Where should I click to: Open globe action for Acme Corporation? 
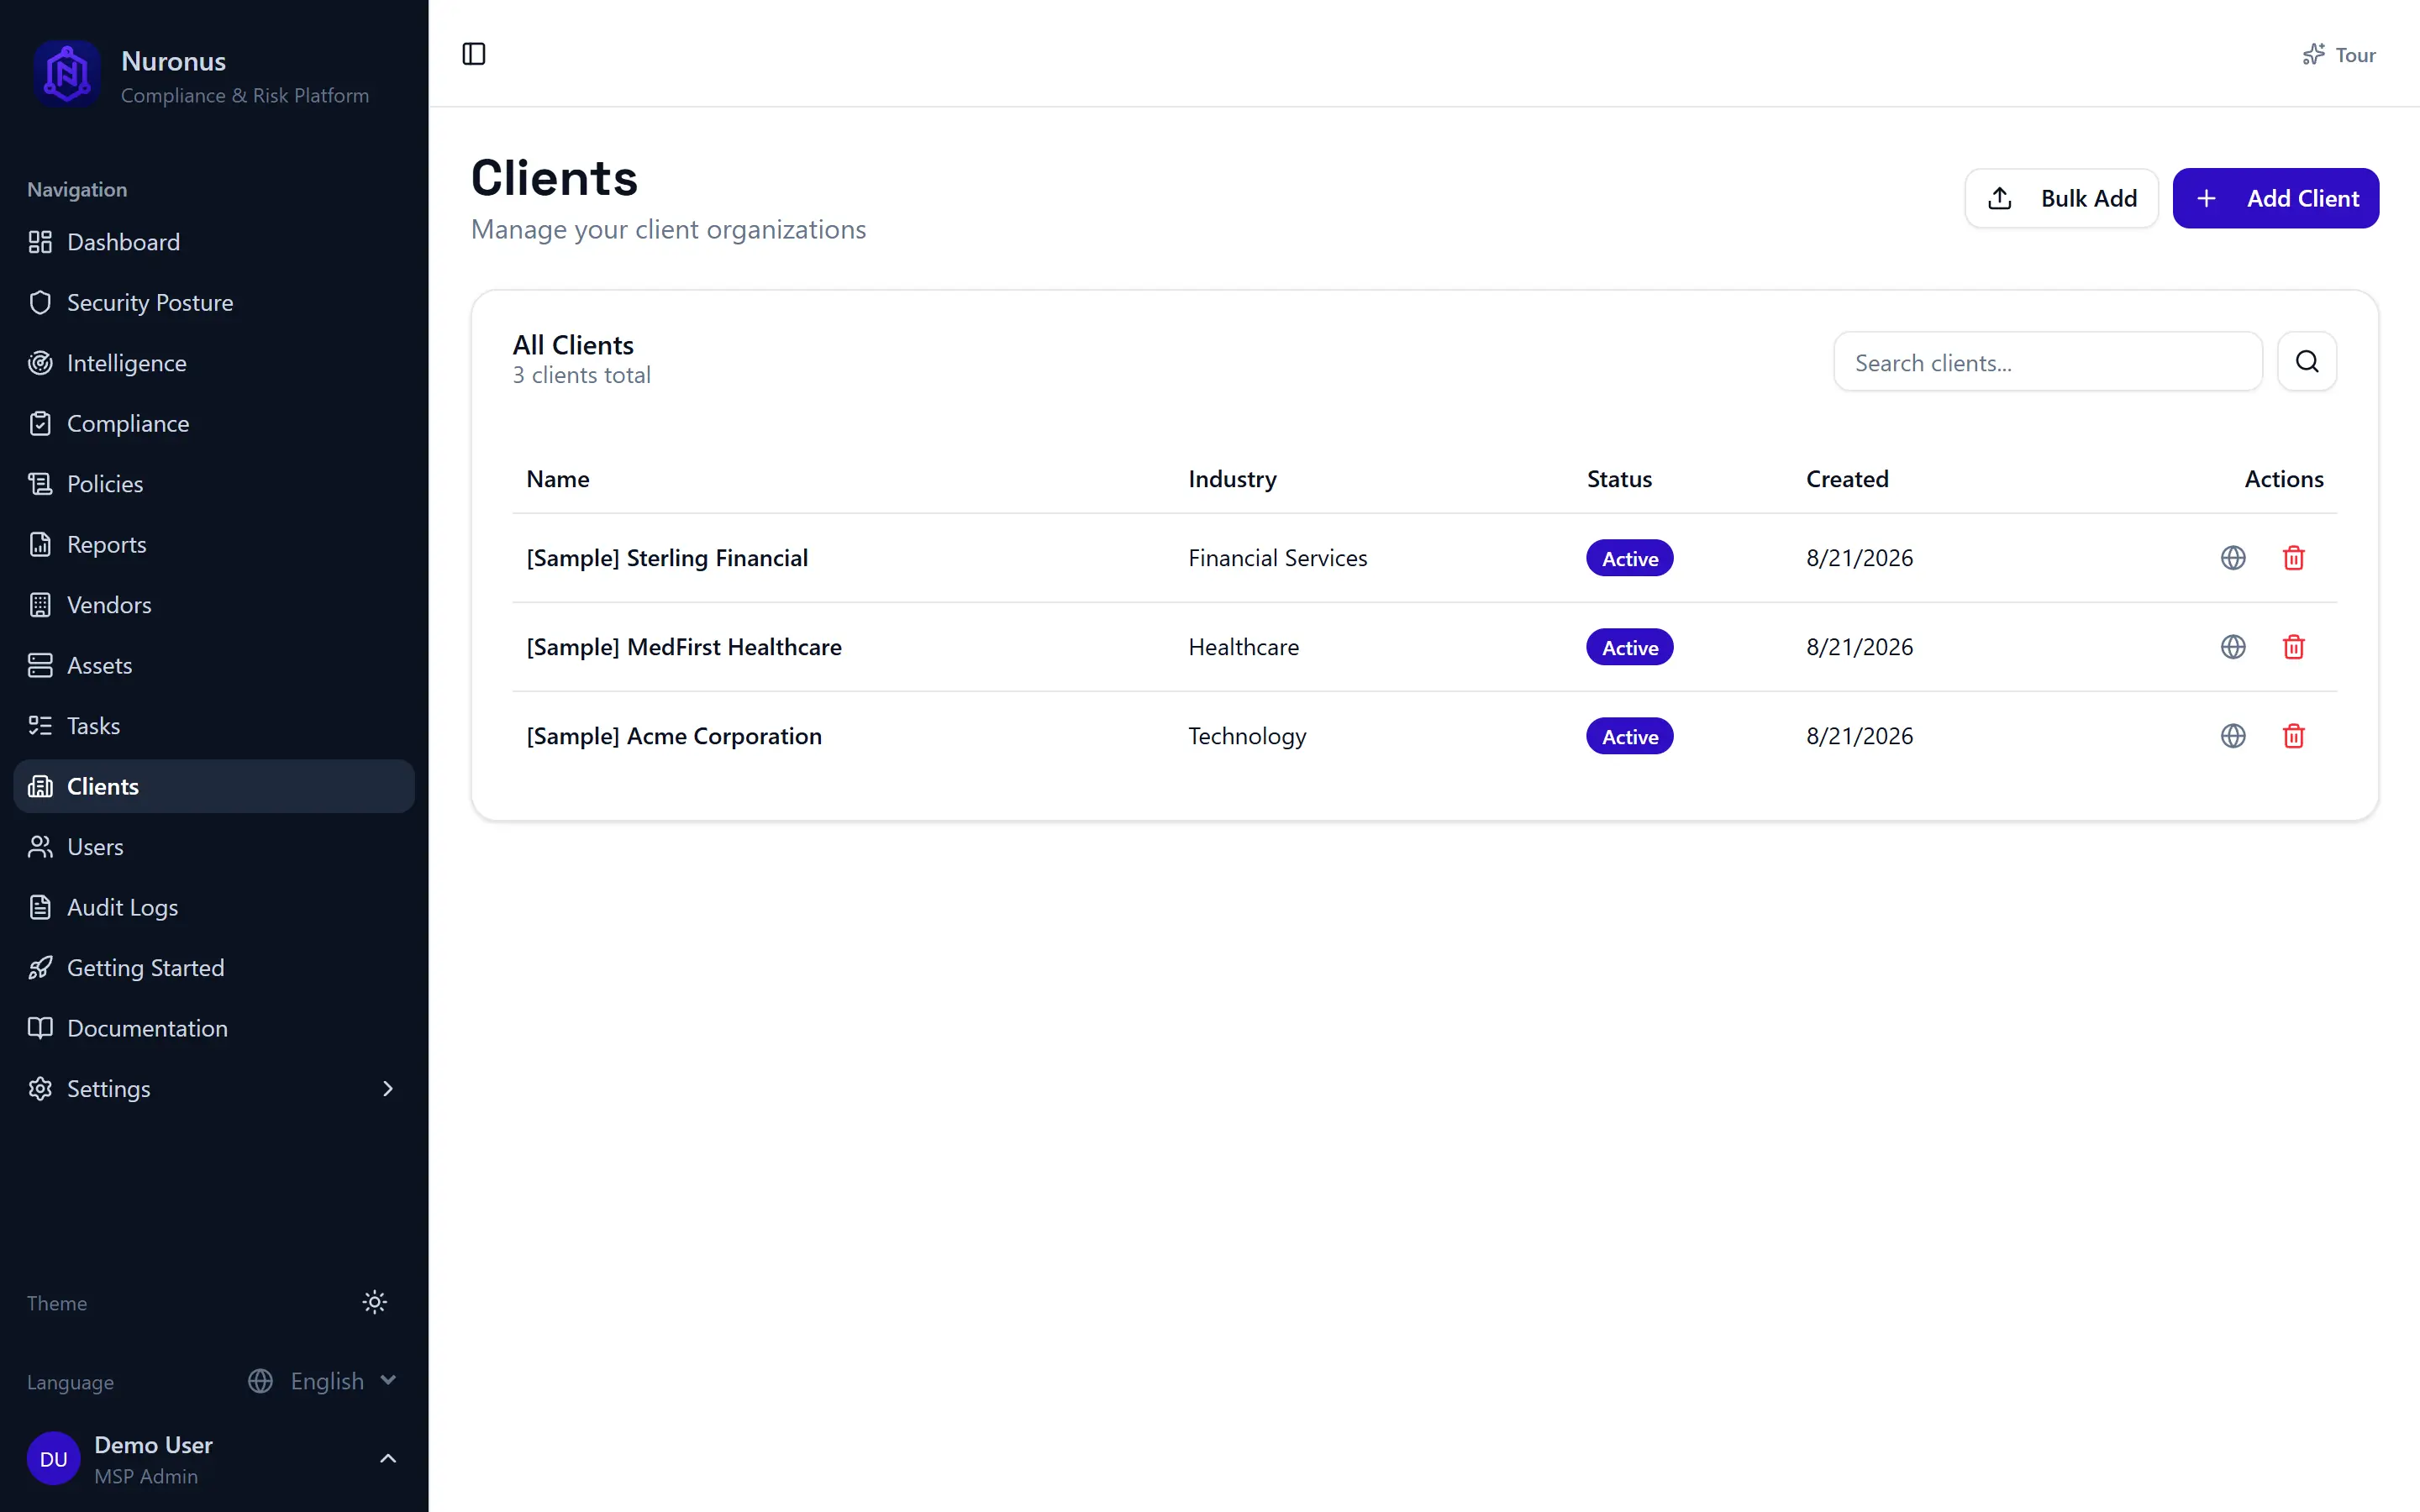point(2232,736)
